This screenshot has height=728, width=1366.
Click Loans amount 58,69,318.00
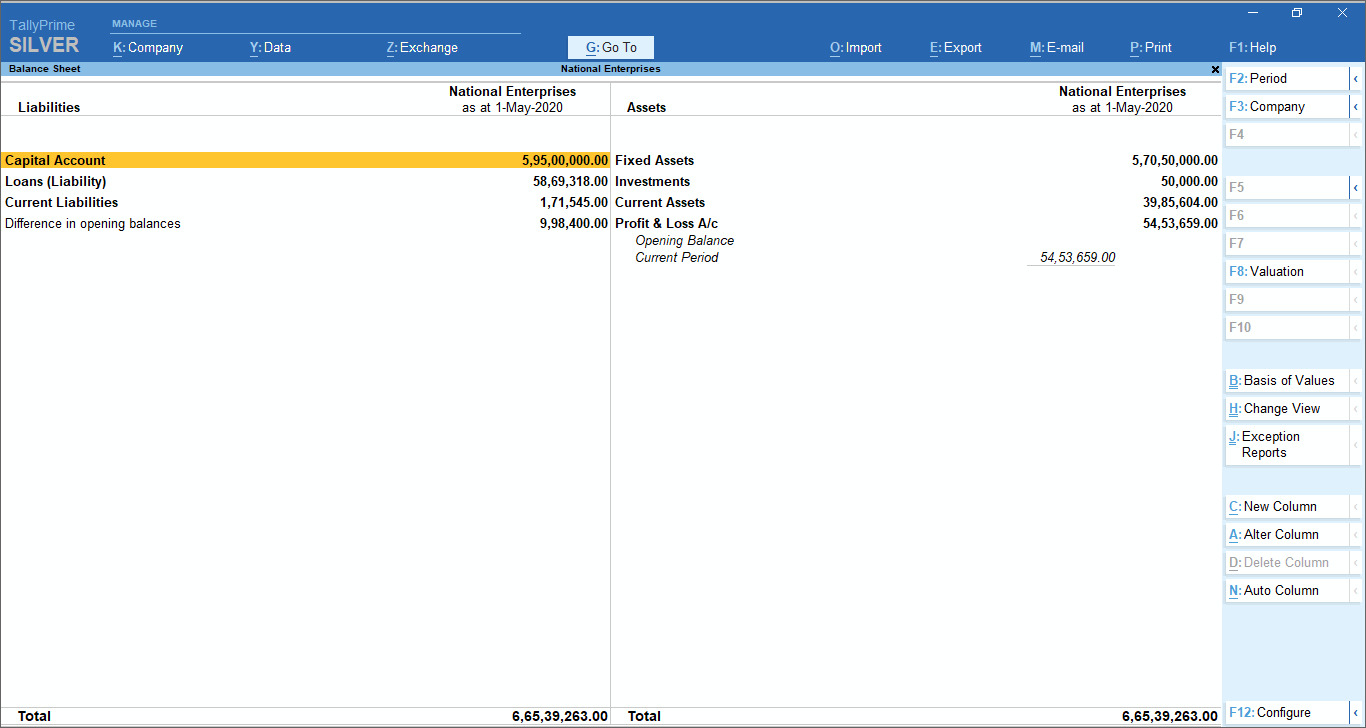point(570,181)
